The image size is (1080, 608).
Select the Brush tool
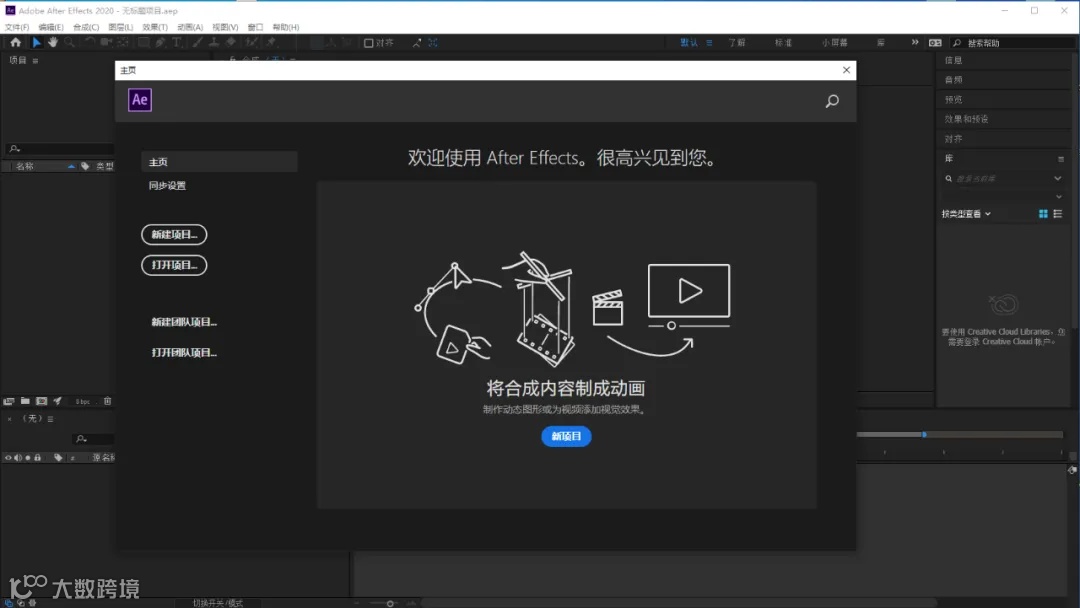tap(198, 42)
